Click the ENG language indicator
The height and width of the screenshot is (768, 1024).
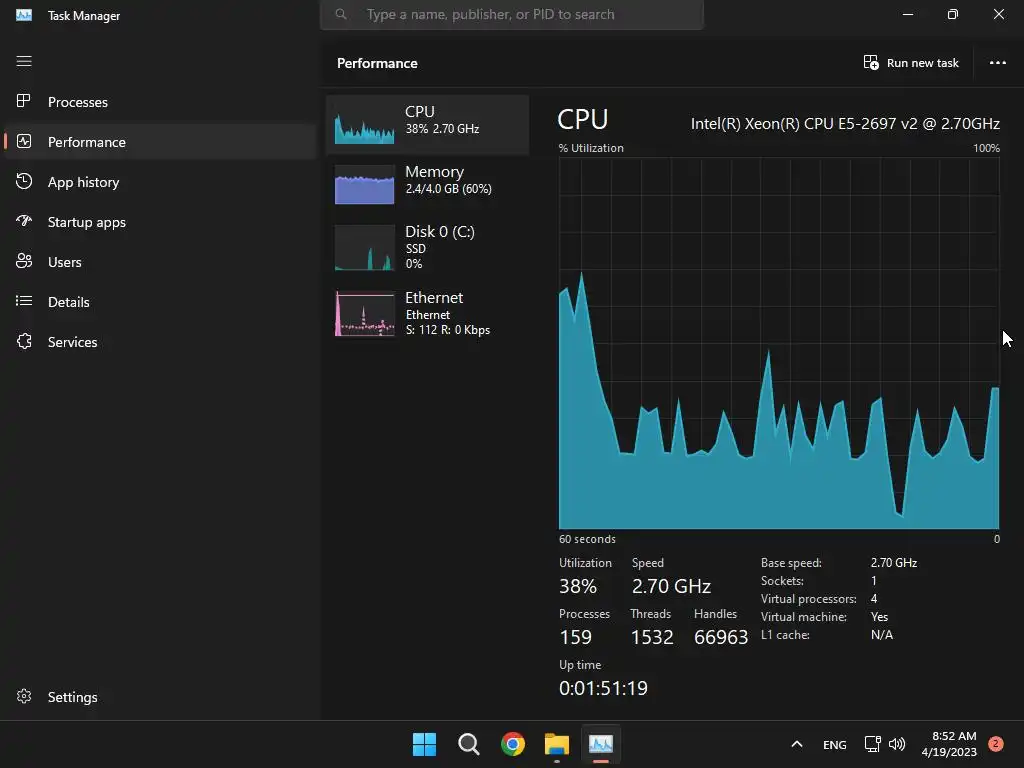click(835, 744)
